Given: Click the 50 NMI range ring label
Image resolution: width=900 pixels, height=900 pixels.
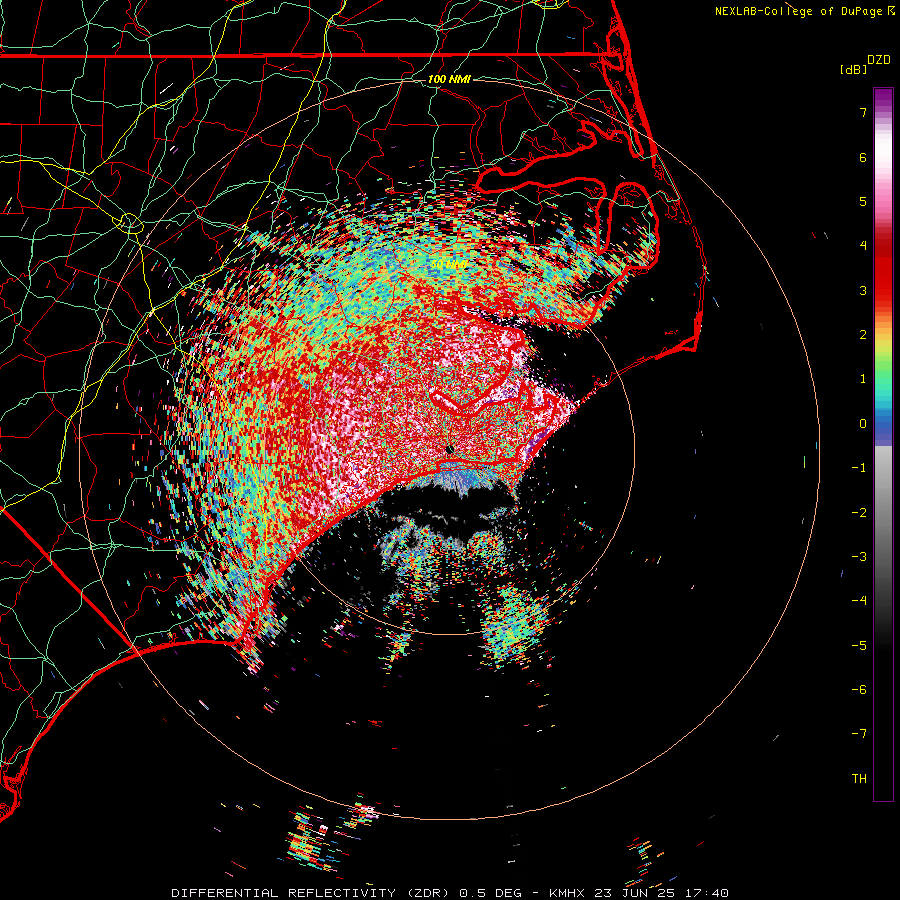Looking at the screenshot, I should pos(449,264).
